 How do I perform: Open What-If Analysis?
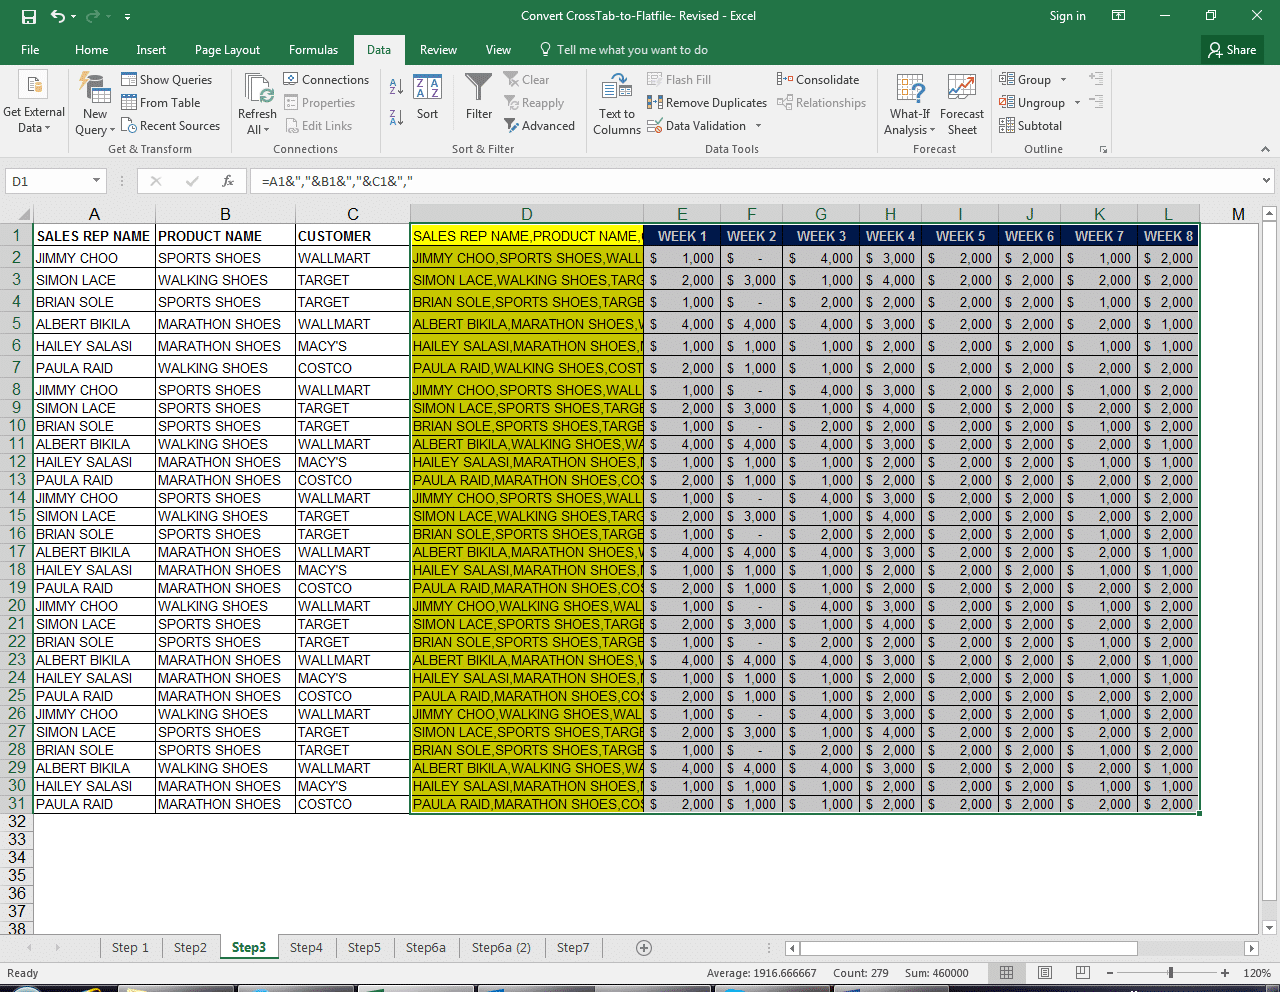click(910, 104)
